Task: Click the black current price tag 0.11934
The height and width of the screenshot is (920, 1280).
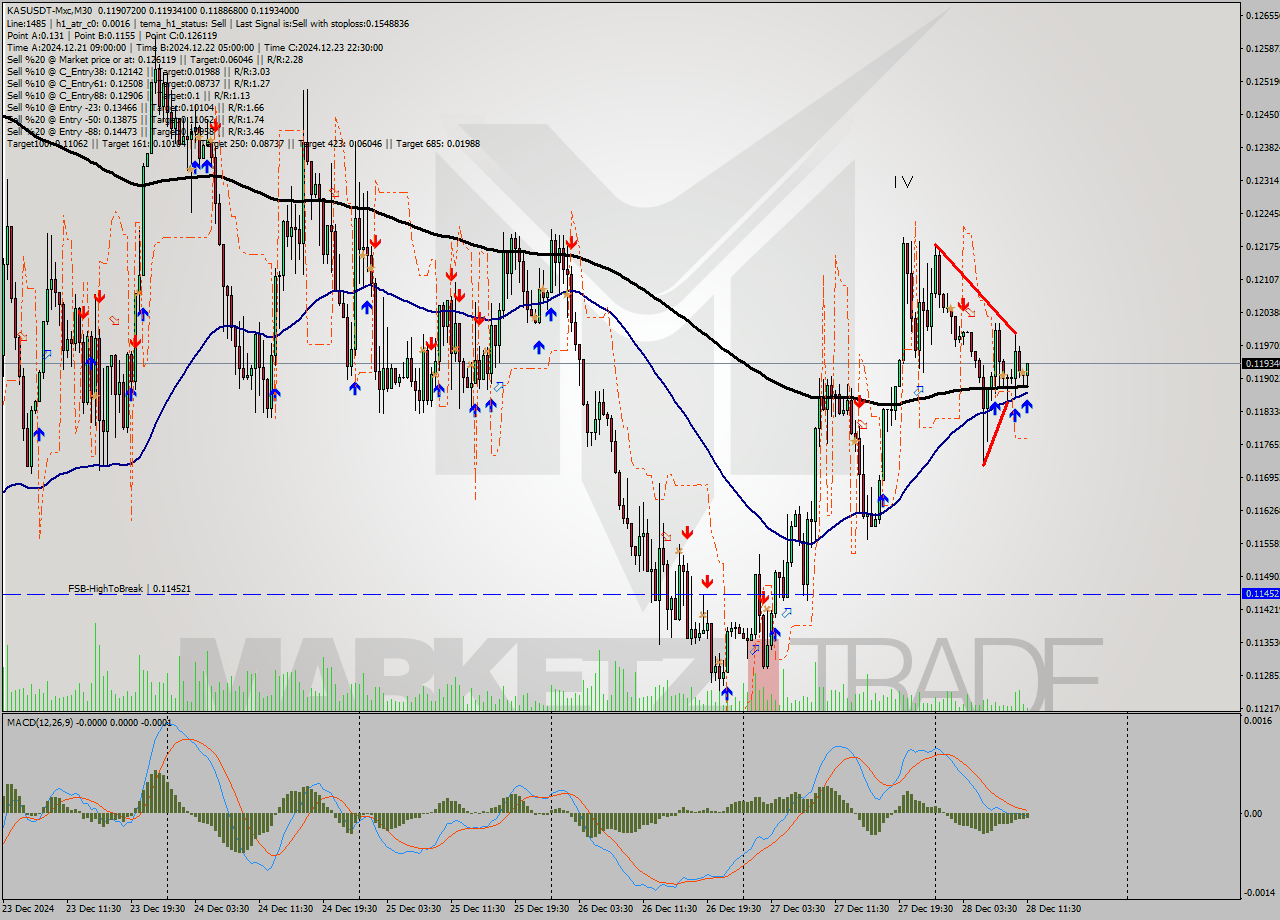Action: coord(1260,364)
